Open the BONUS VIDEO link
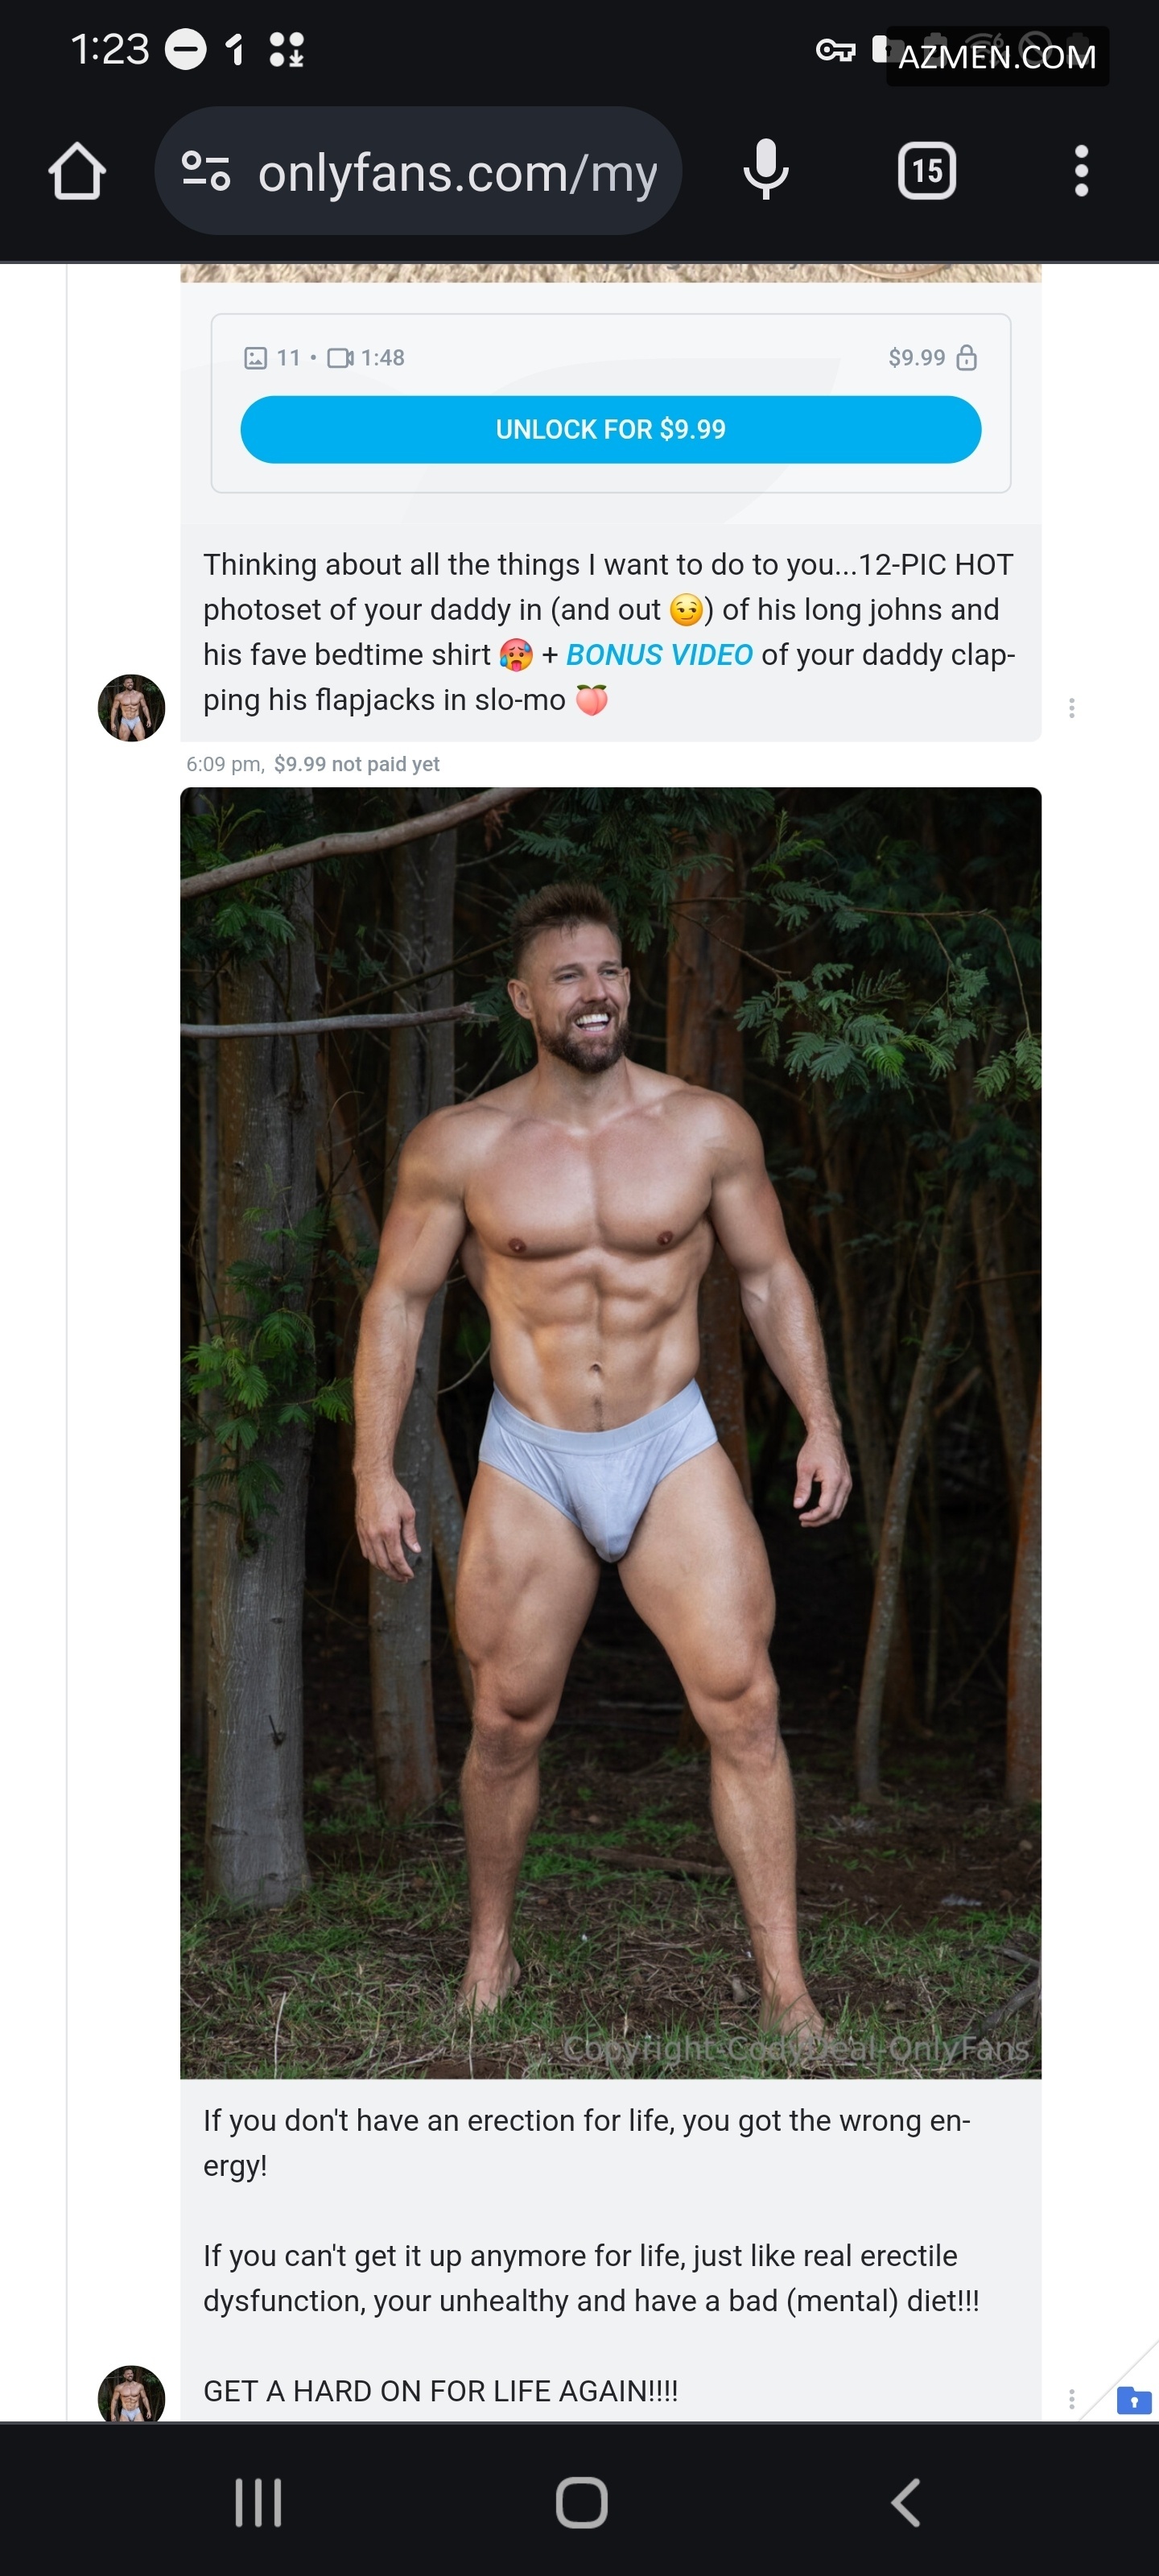The height and width of the screenshot is (2576, 1159). point(659,654)
